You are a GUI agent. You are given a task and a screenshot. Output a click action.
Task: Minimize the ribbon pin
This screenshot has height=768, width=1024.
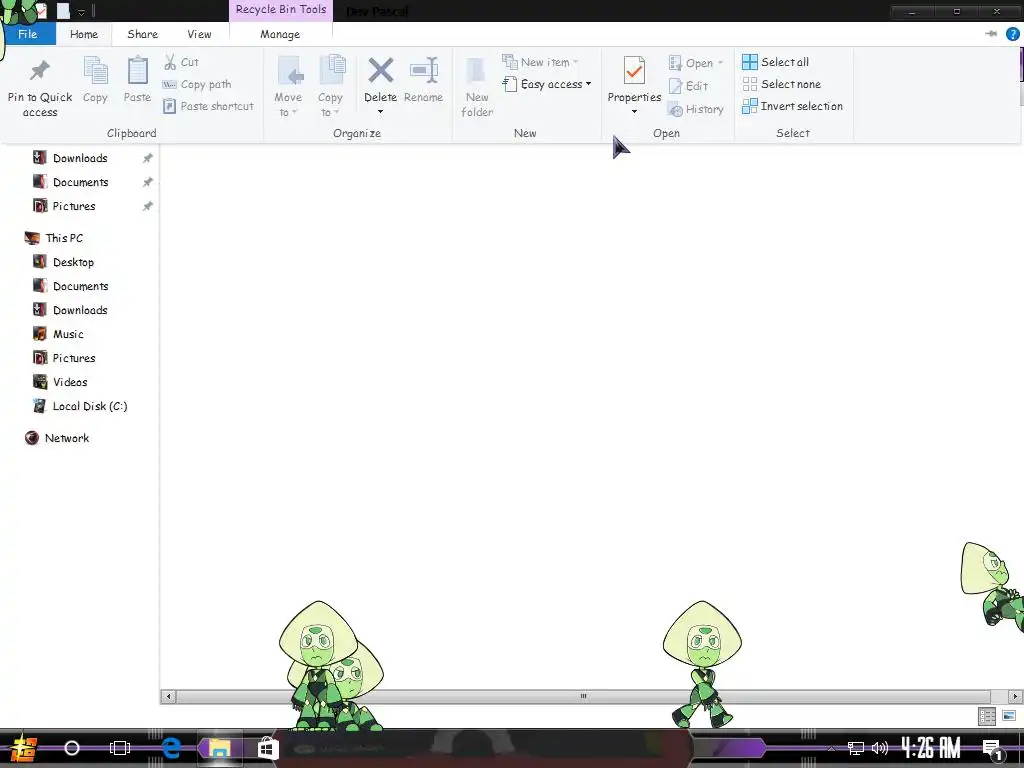click(991, 34)
